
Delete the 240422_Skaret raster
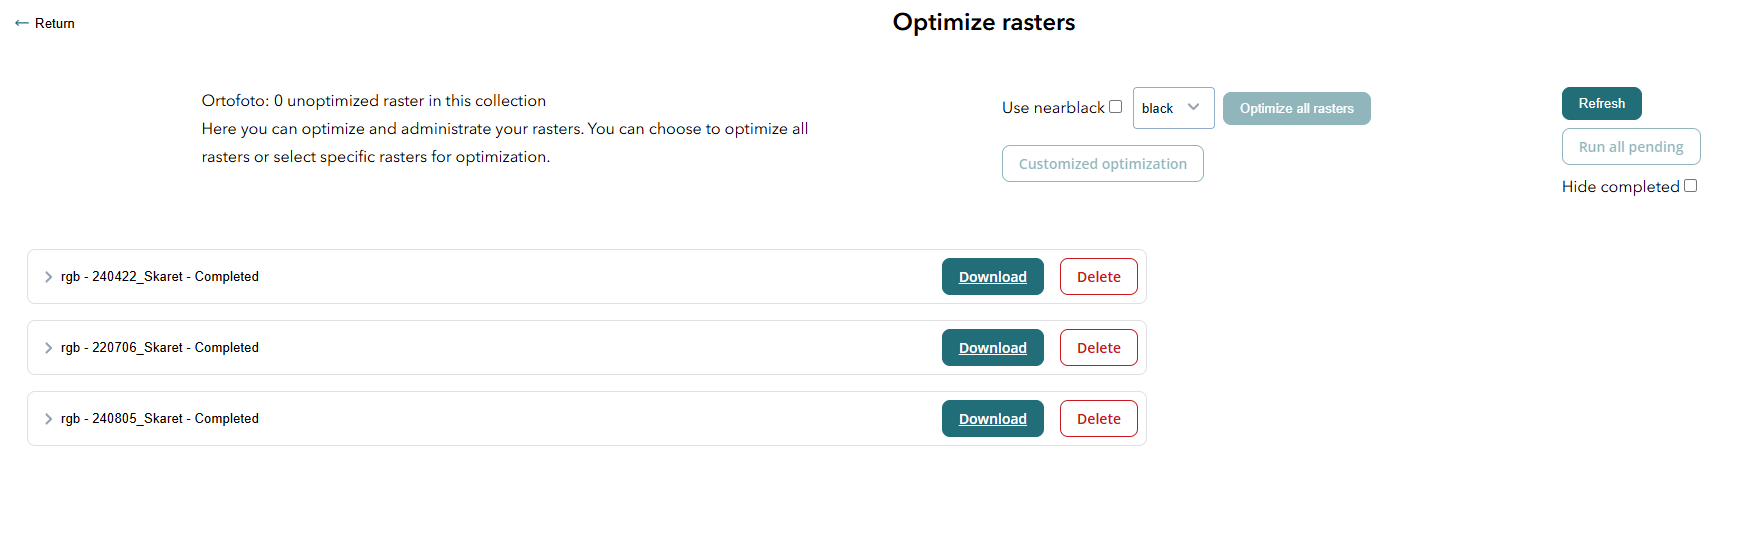[x=1098, y=277]
